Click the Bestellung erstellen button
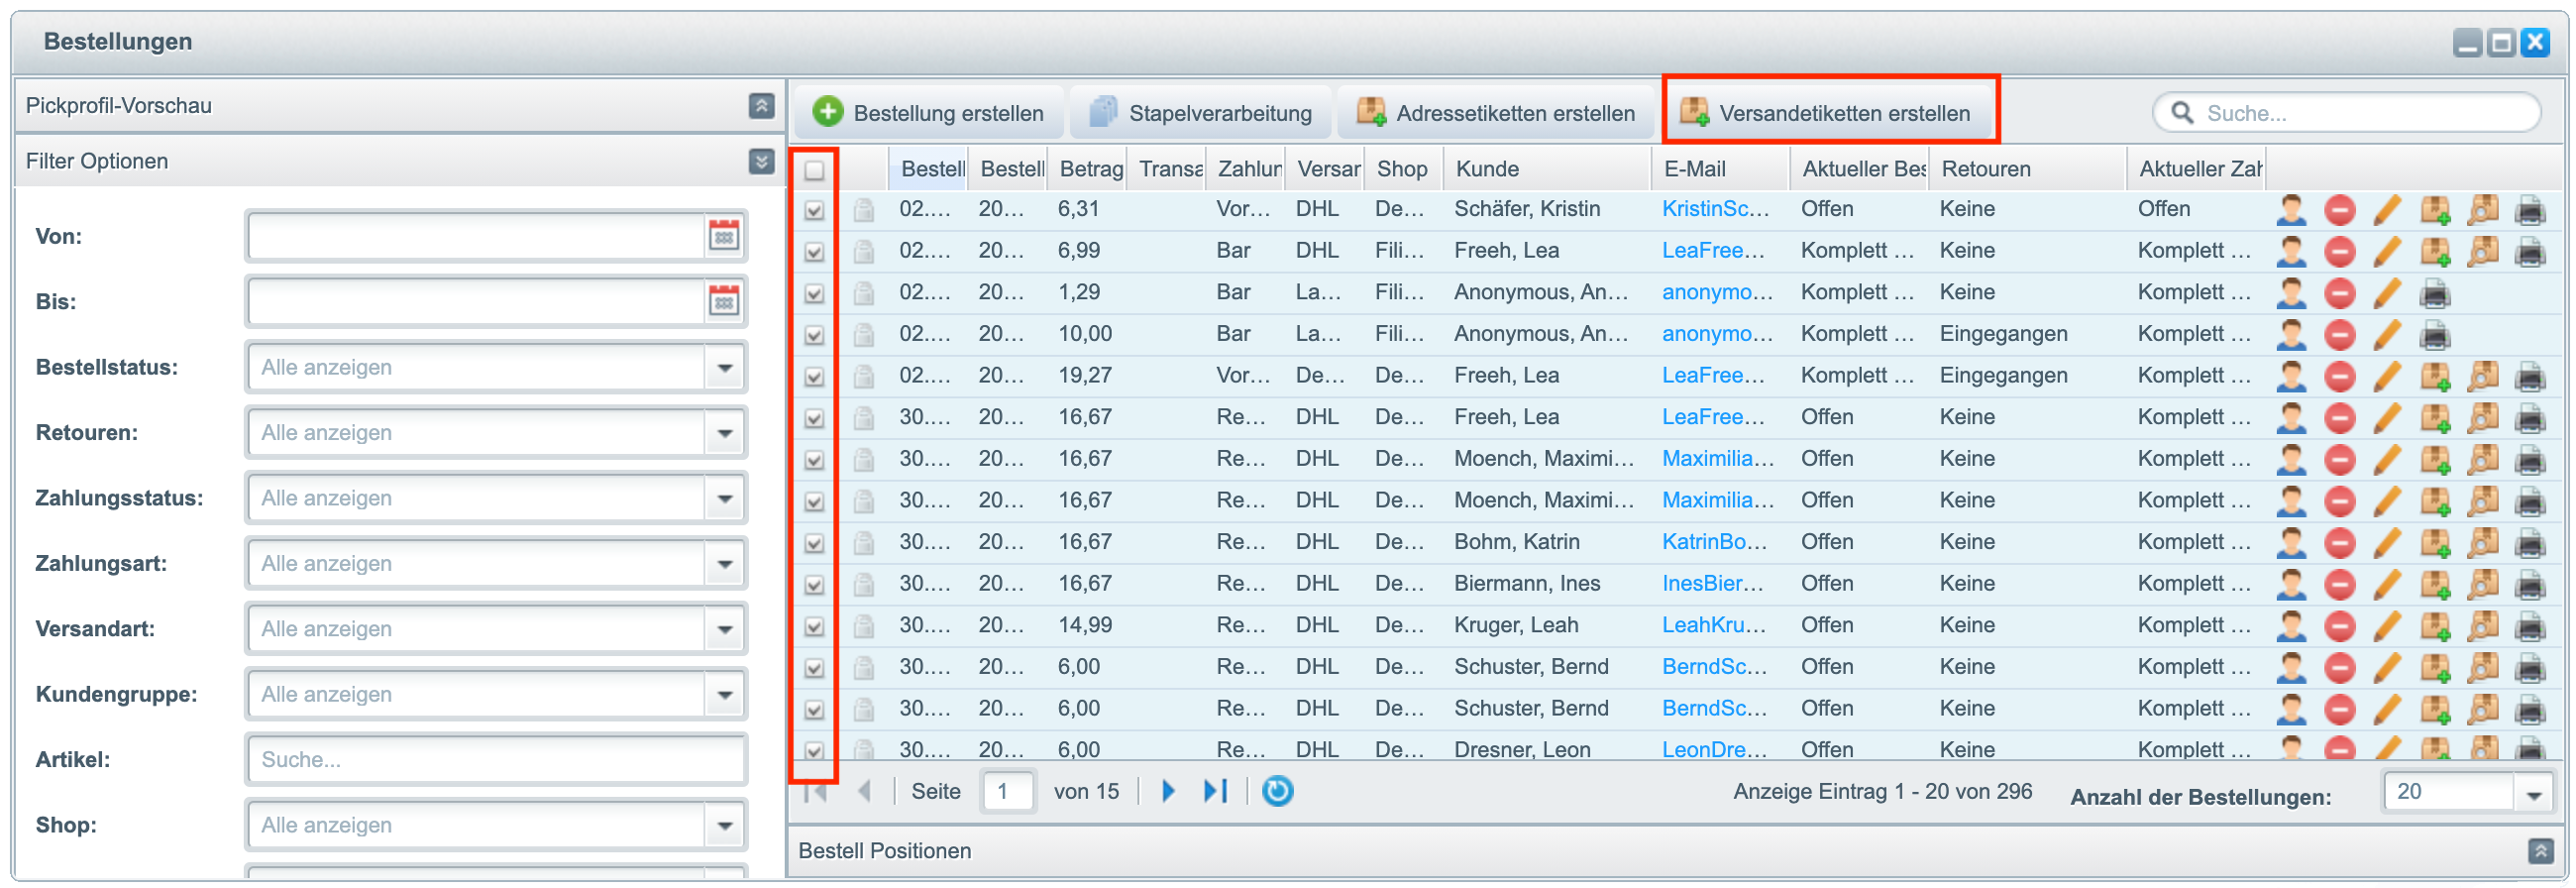The width and height of the screenshot is (2576, 888). click(x=929, y=113)
